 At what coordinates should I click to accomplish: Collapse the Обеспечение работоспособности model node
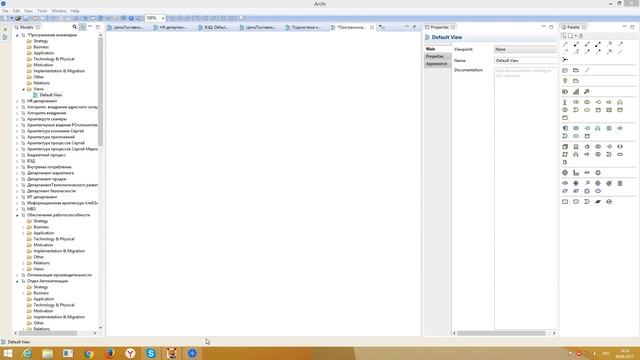click(x=17, y=215)
